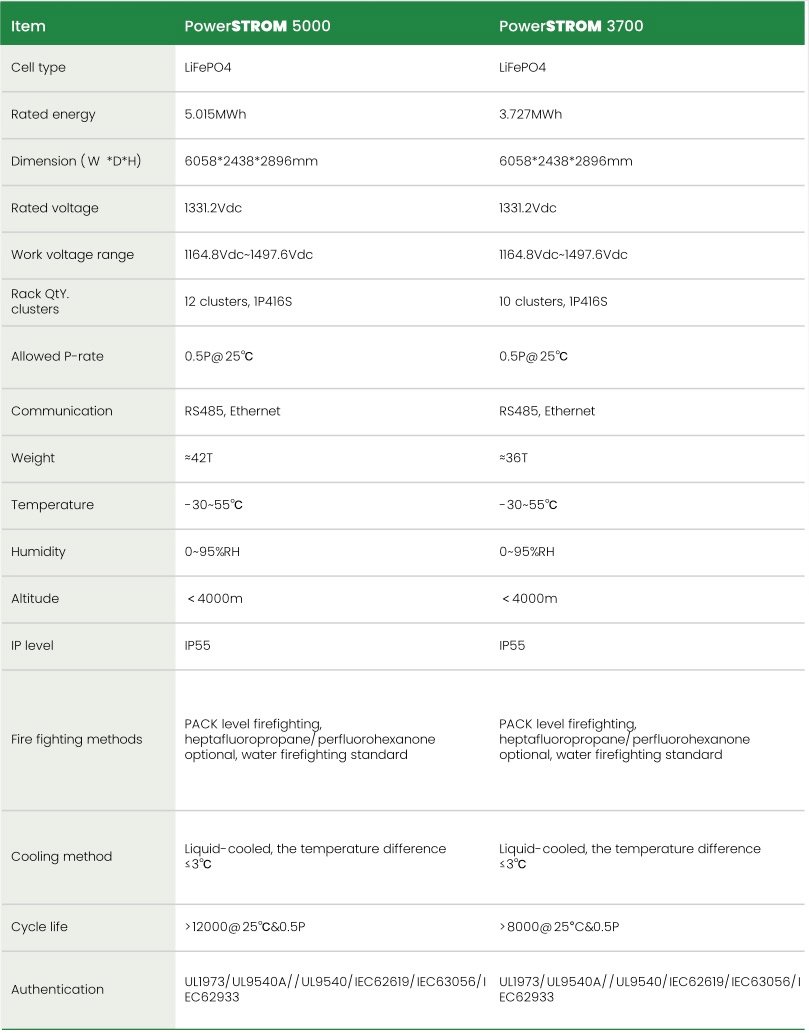Select the Fire fighting methods row label
809x1033 pixels.
tap(76, 739)
